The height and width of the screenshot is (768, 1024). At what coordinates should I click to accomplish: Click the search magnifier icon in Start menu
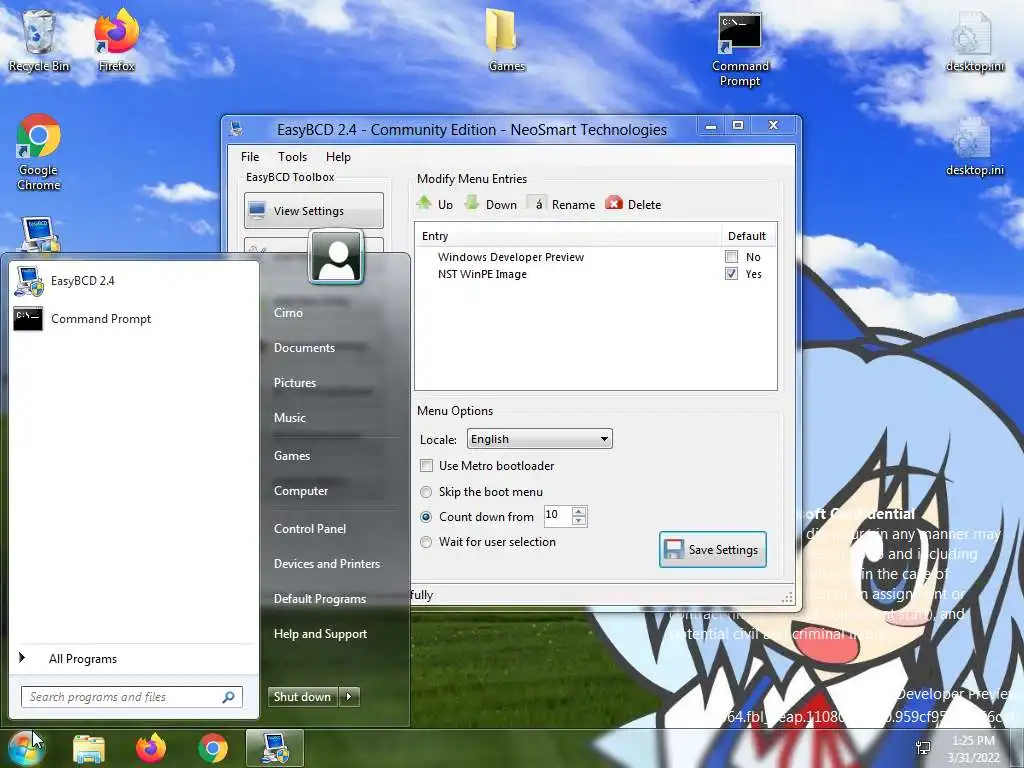click(x=229, y=697)
